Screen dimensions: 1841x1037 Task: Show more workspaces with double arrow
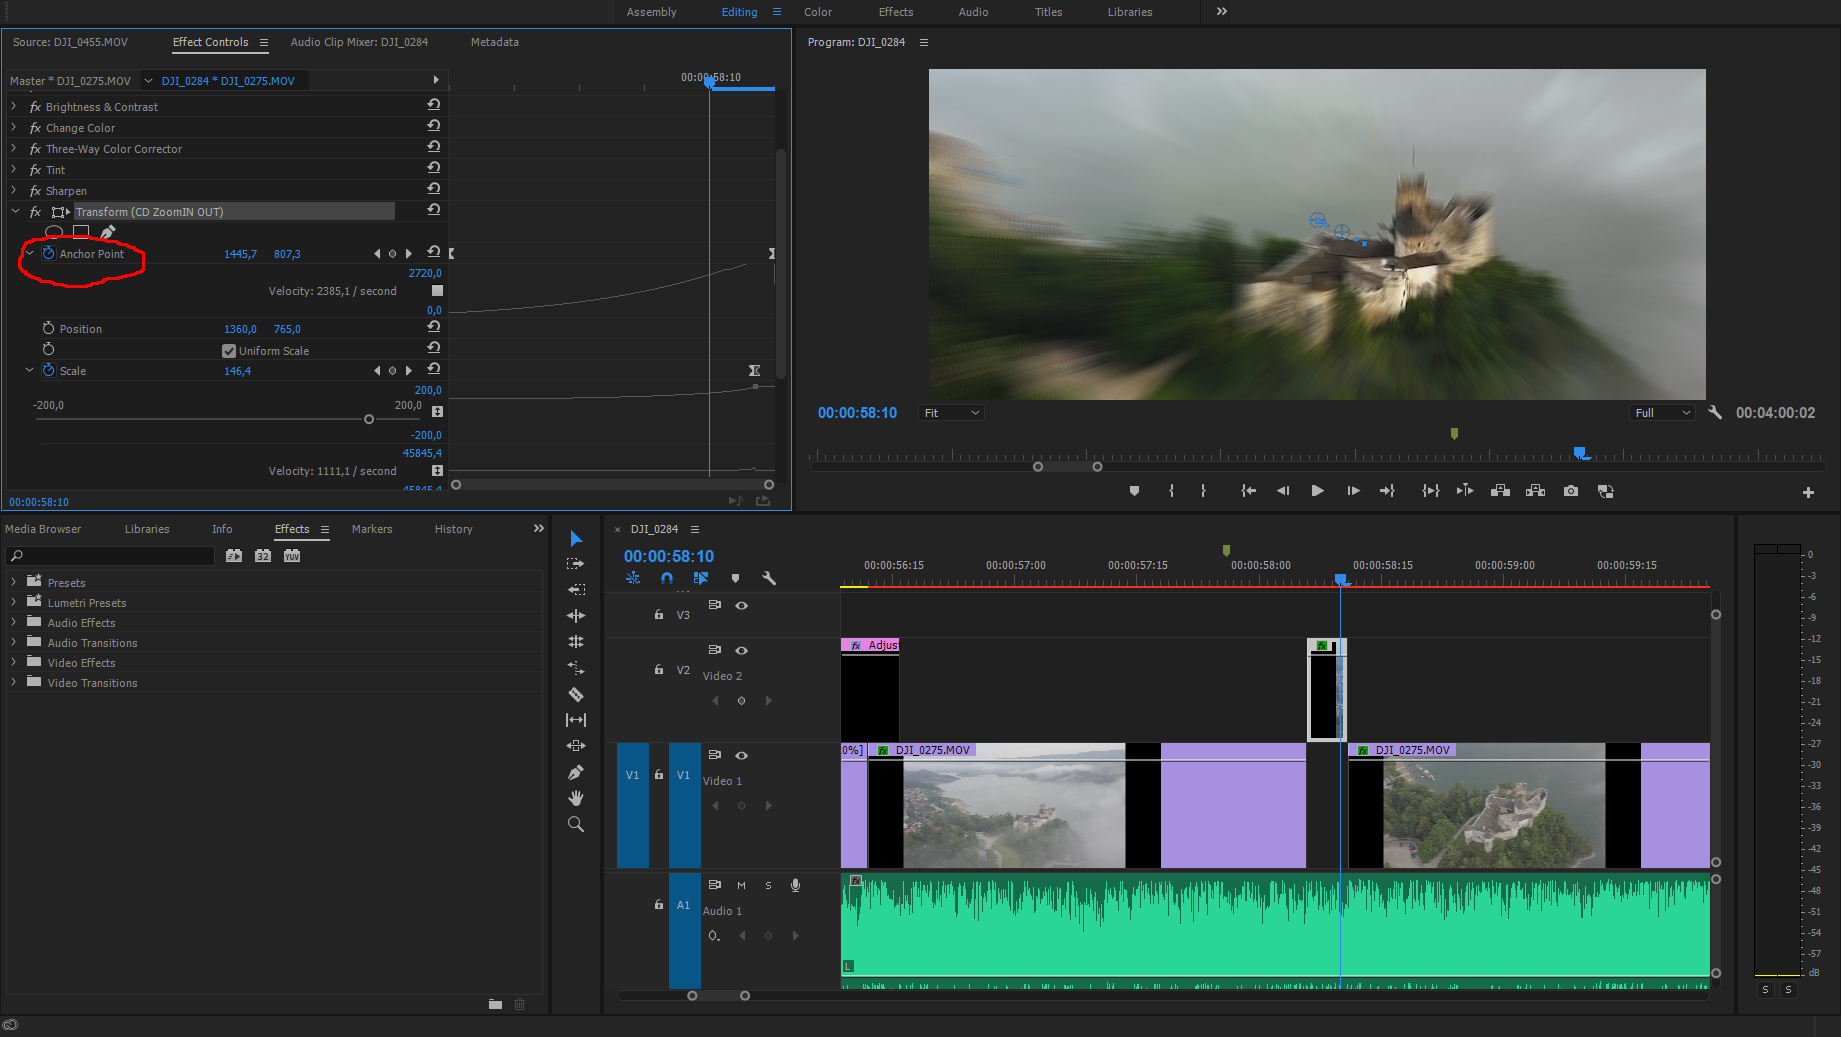coord(1222,11)
